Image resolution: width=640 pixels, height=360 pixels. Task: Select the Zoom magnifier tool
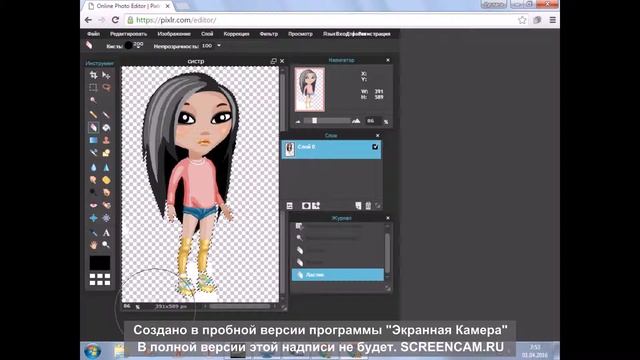pyautogui.click(x=106, y=245)
